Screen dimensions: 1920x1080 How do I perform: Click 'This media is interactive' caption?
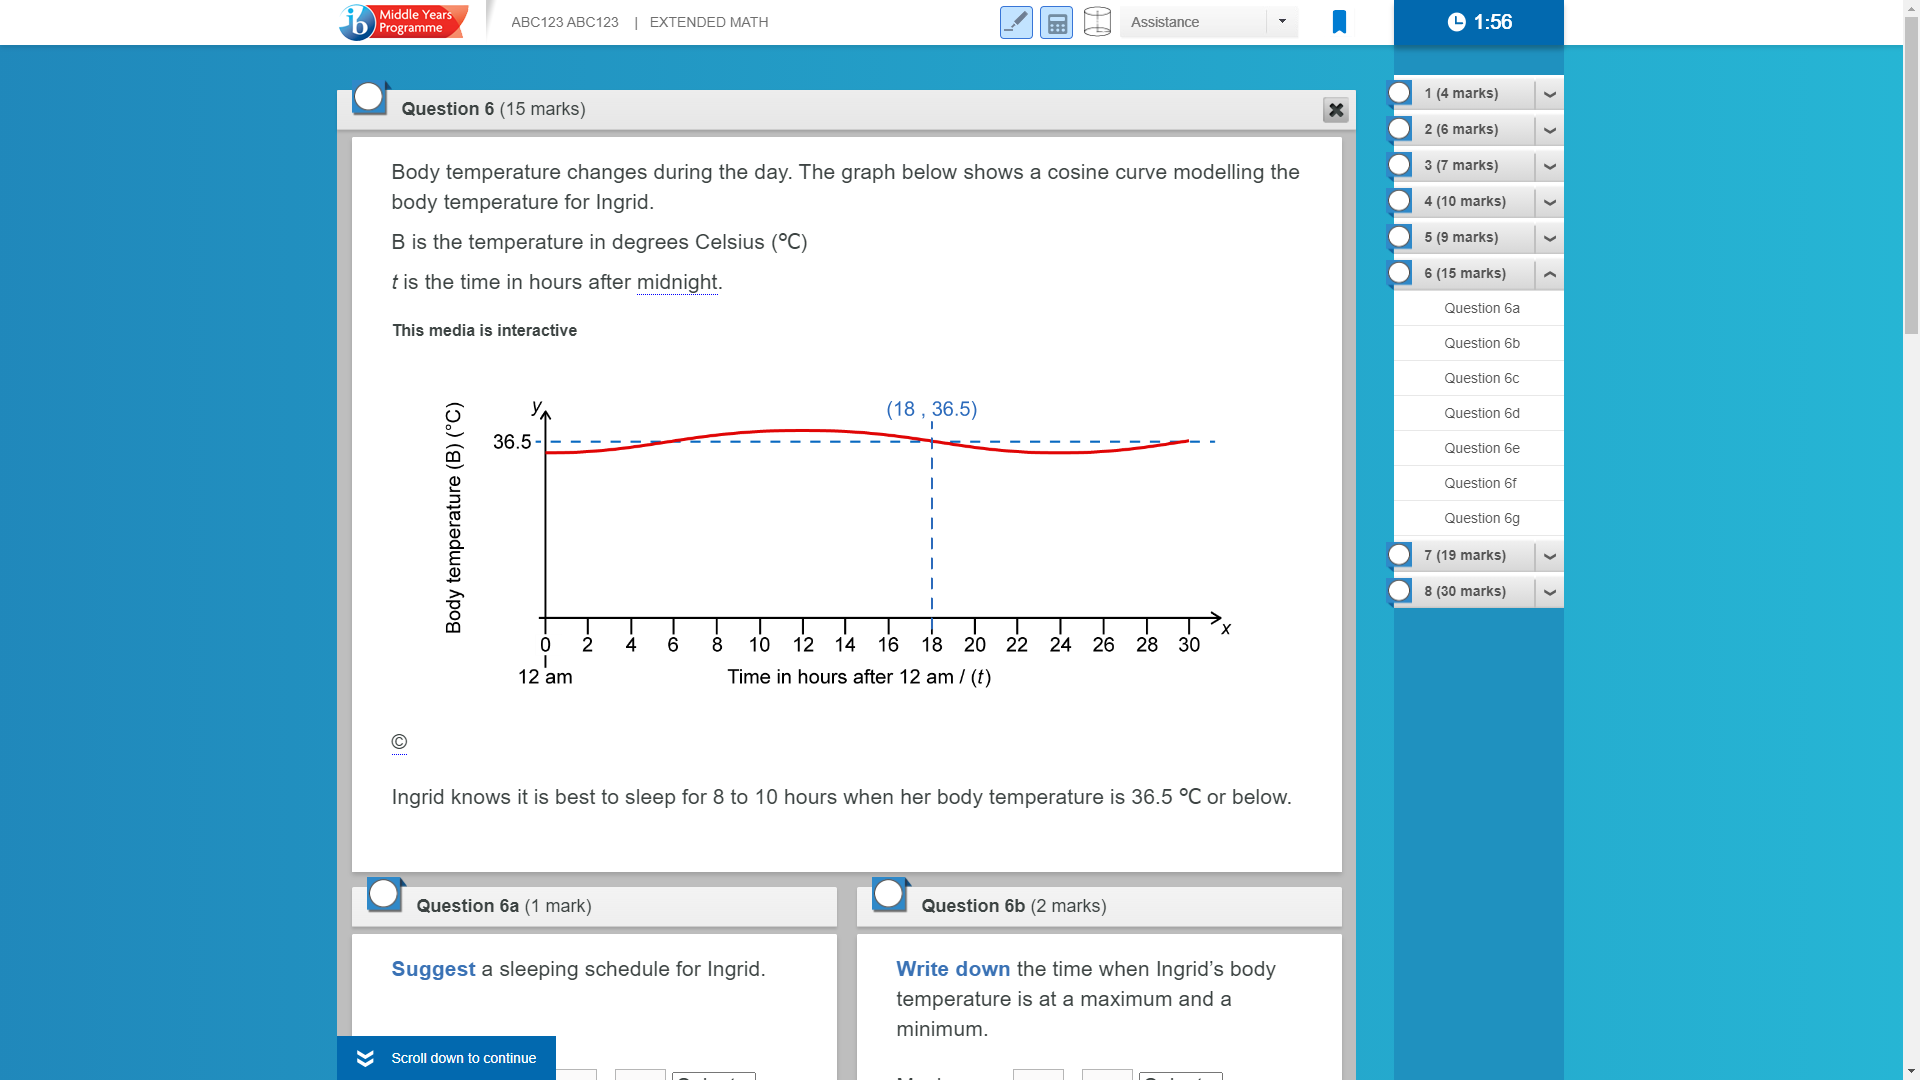(x=484, y=330)
